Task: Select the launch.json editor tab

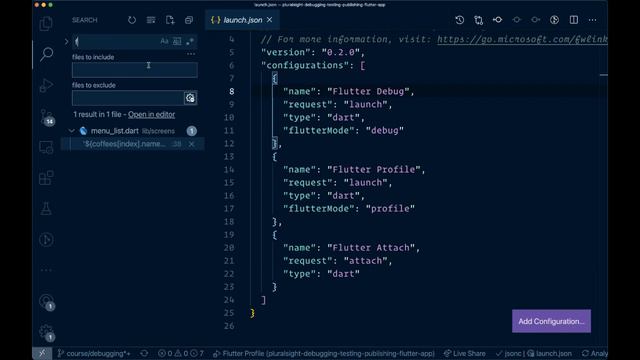Action: tap(242, 20)
